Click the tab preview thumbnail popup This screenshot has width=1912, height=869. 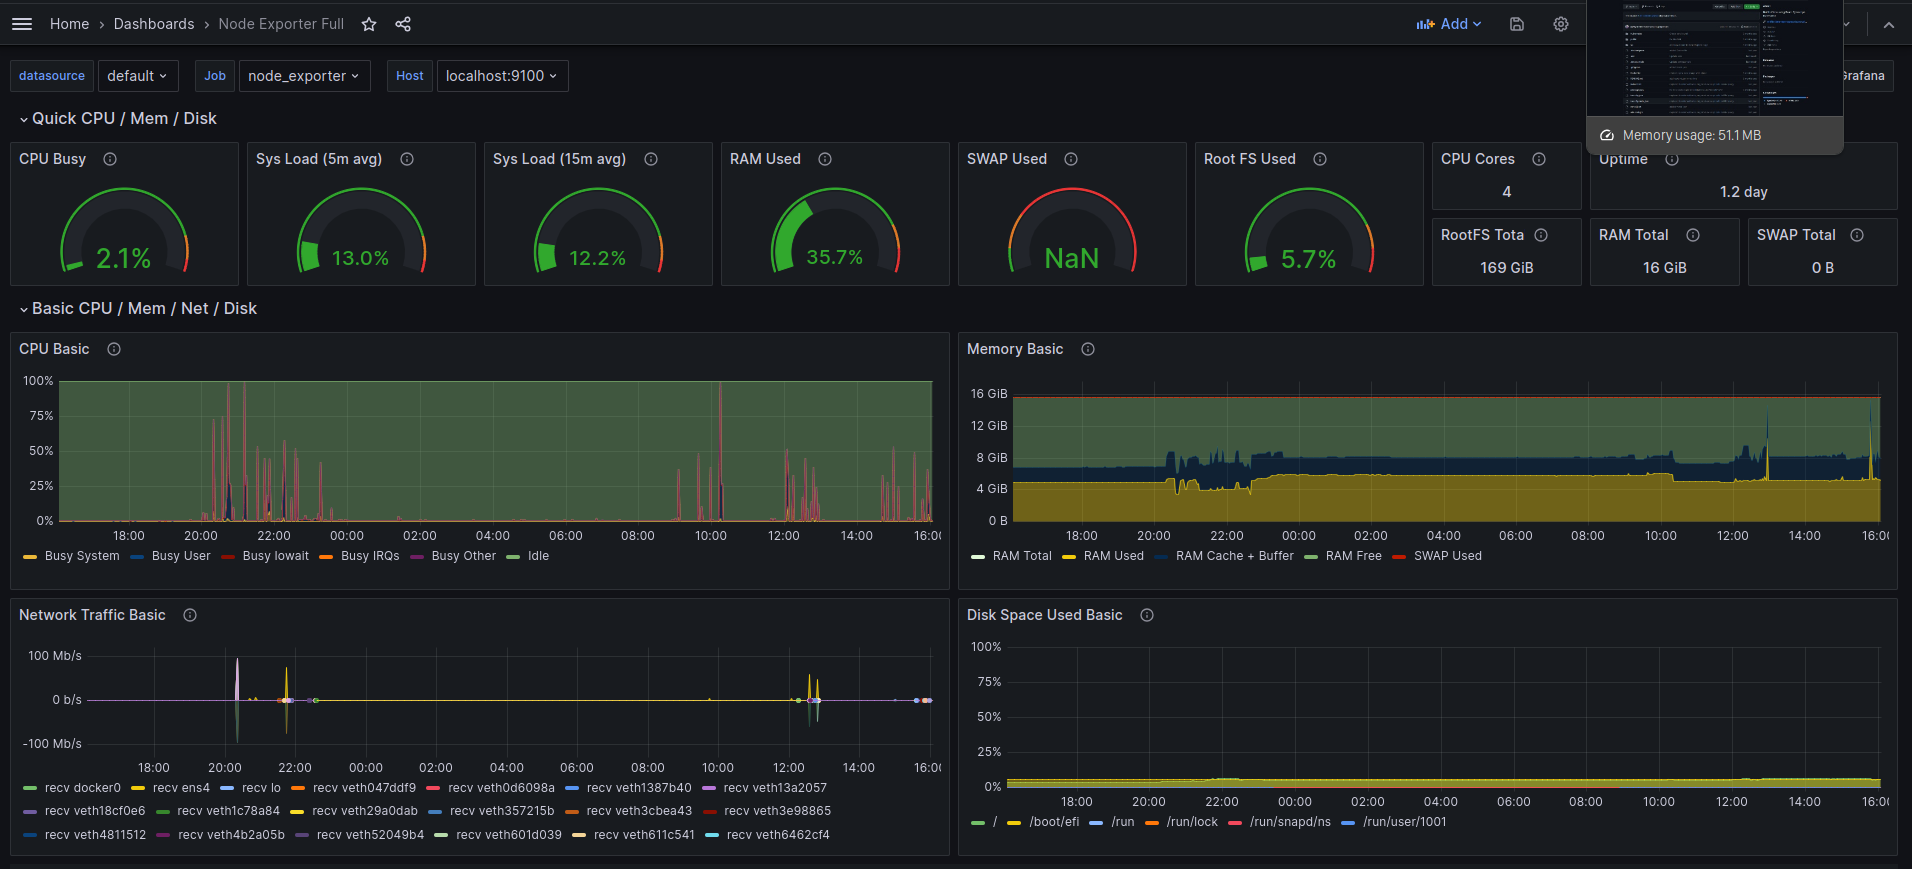coord(1715,58)
